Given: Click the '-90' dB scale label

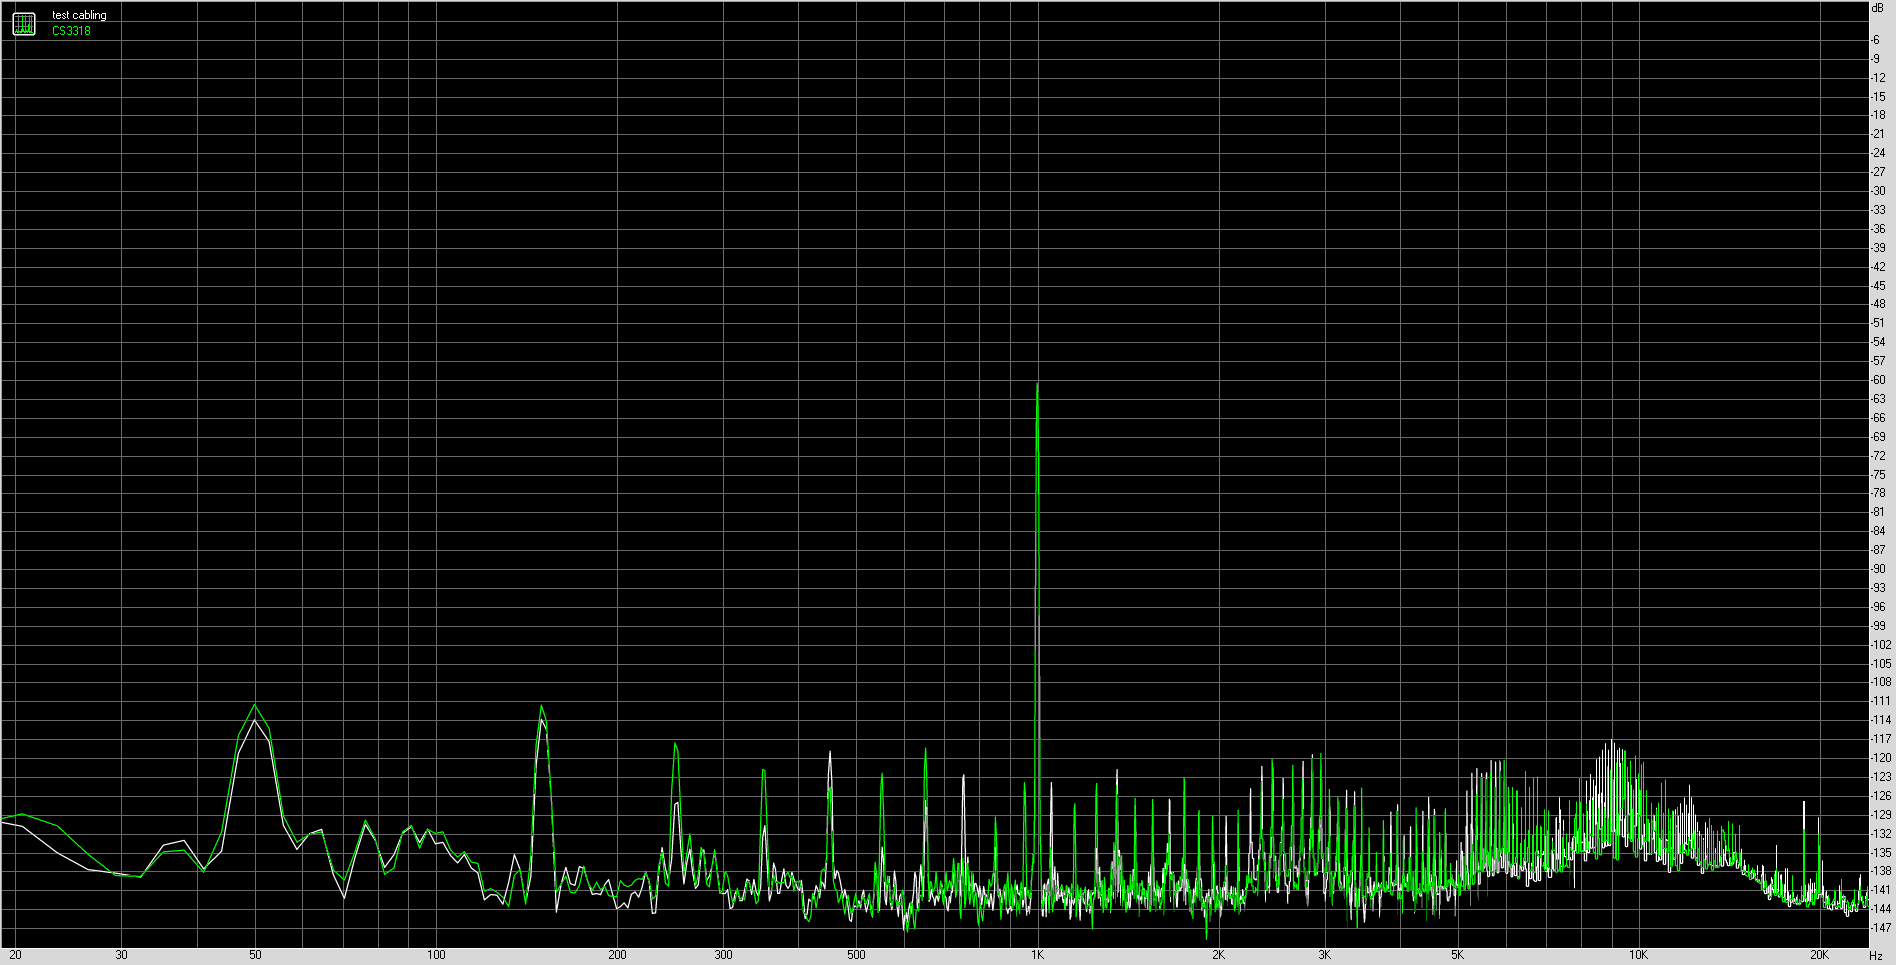Looking at the screenshot, I should pyautogui.click(x=1879, y=569).
